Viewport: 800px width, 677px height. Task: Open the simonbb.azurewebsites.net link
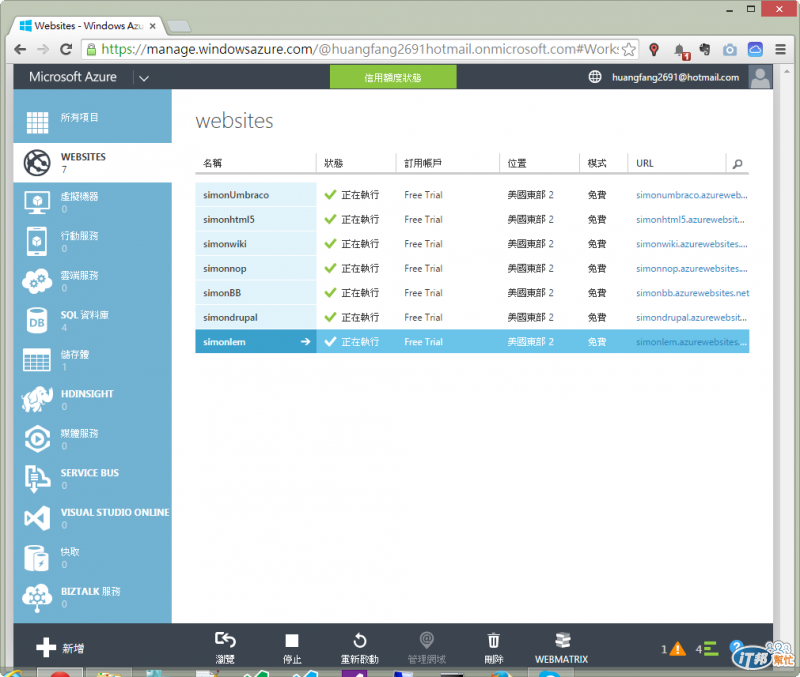click(x=692, y=293)
